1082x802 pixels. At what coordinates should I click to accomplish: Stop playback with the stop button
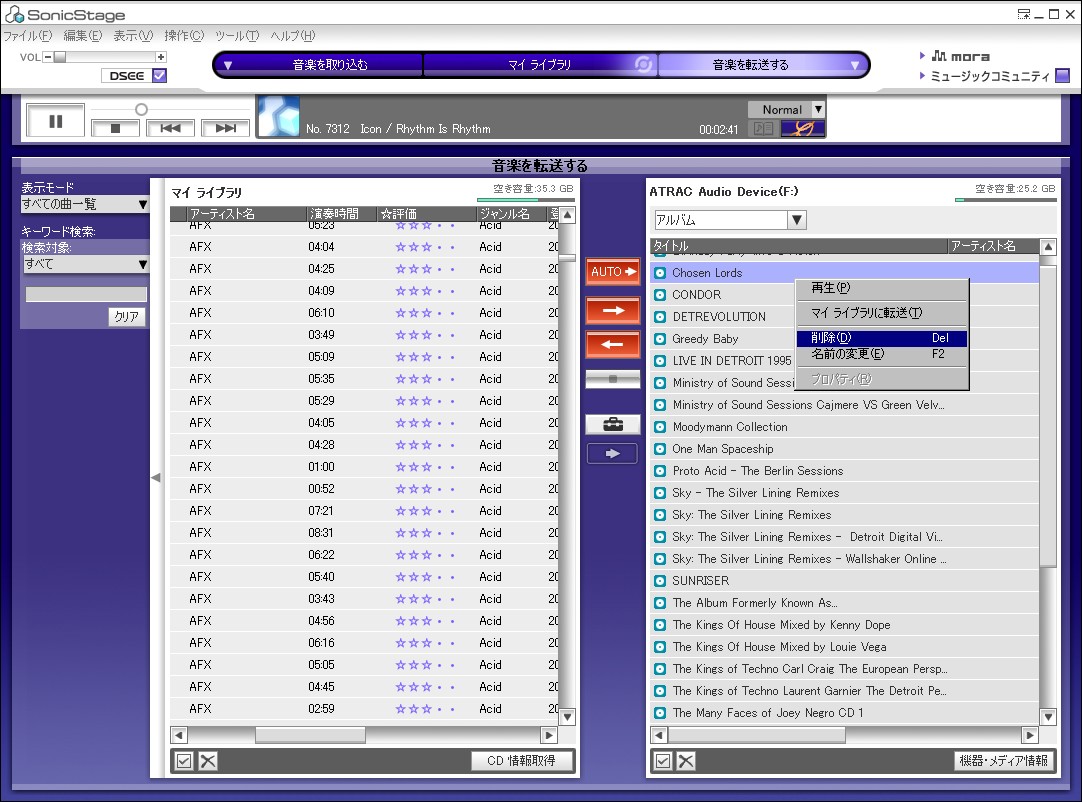[x=115, y=128]
